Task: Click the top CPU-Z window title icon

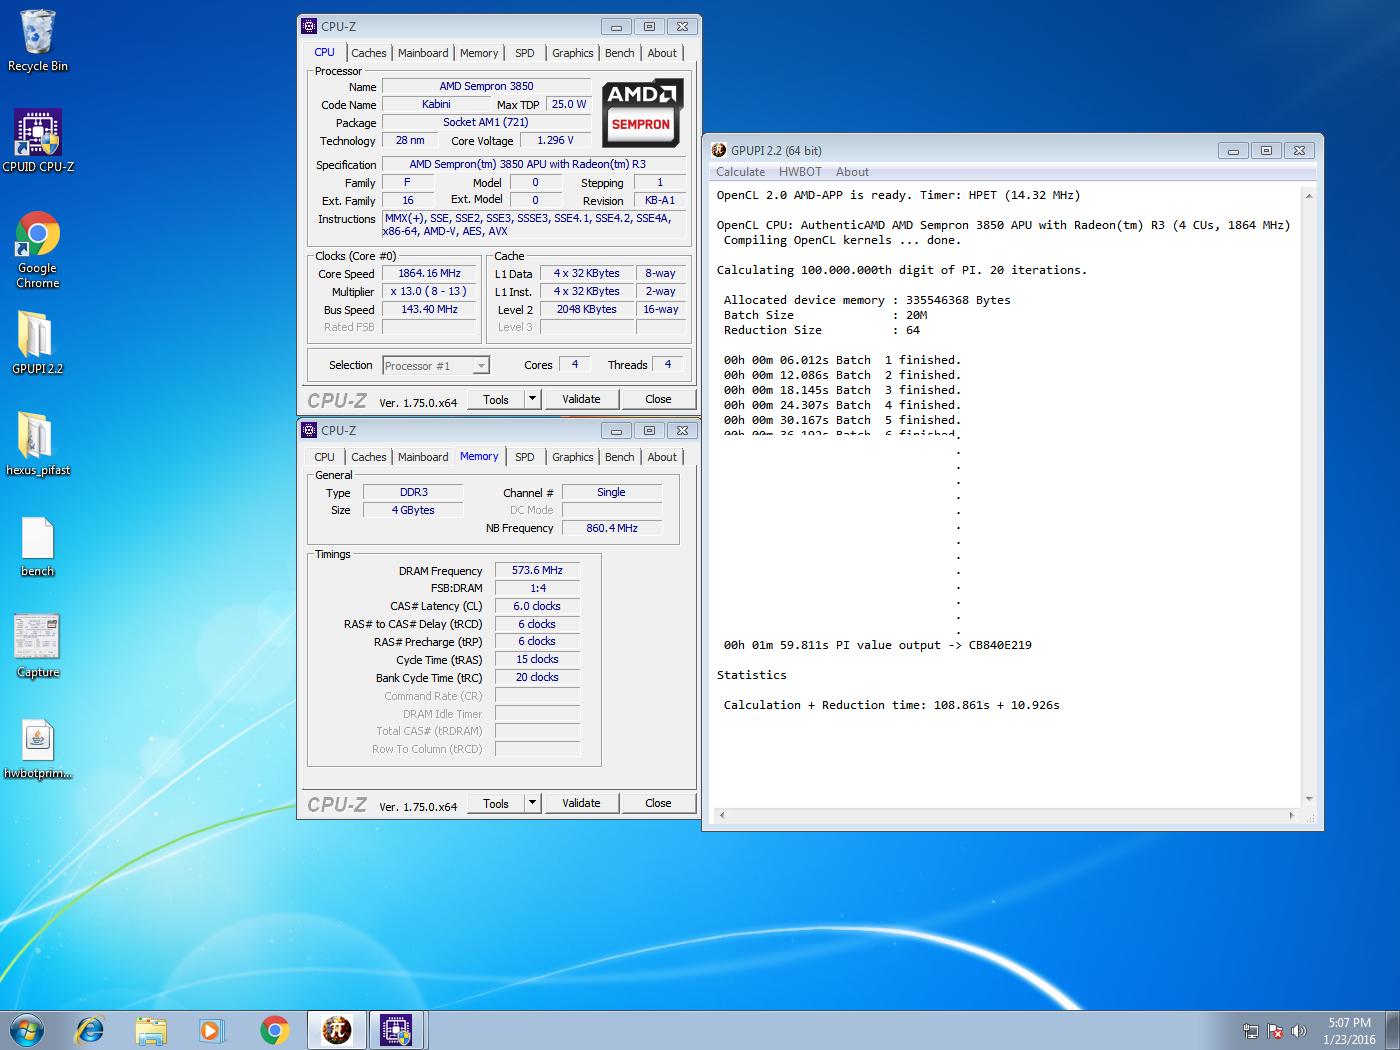Action: [x=309, y=27]
